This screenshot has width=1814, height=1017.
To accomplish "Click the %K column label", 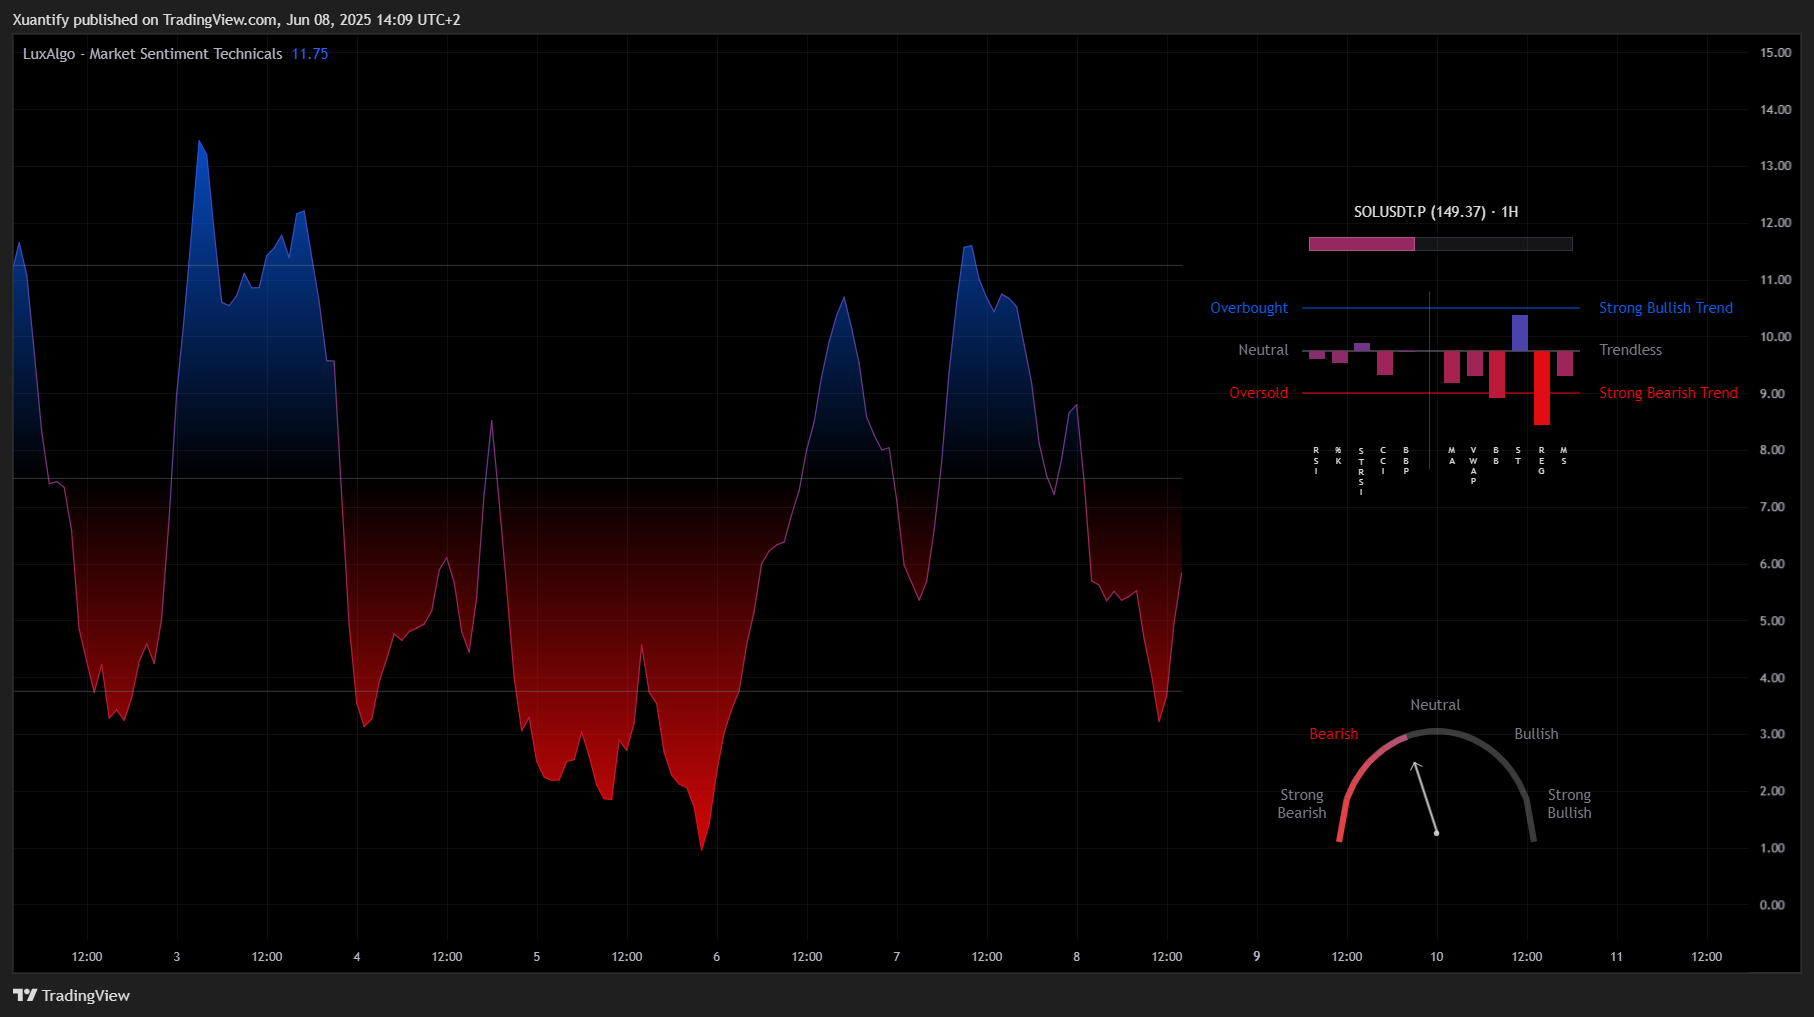I will click(1338, 455).
